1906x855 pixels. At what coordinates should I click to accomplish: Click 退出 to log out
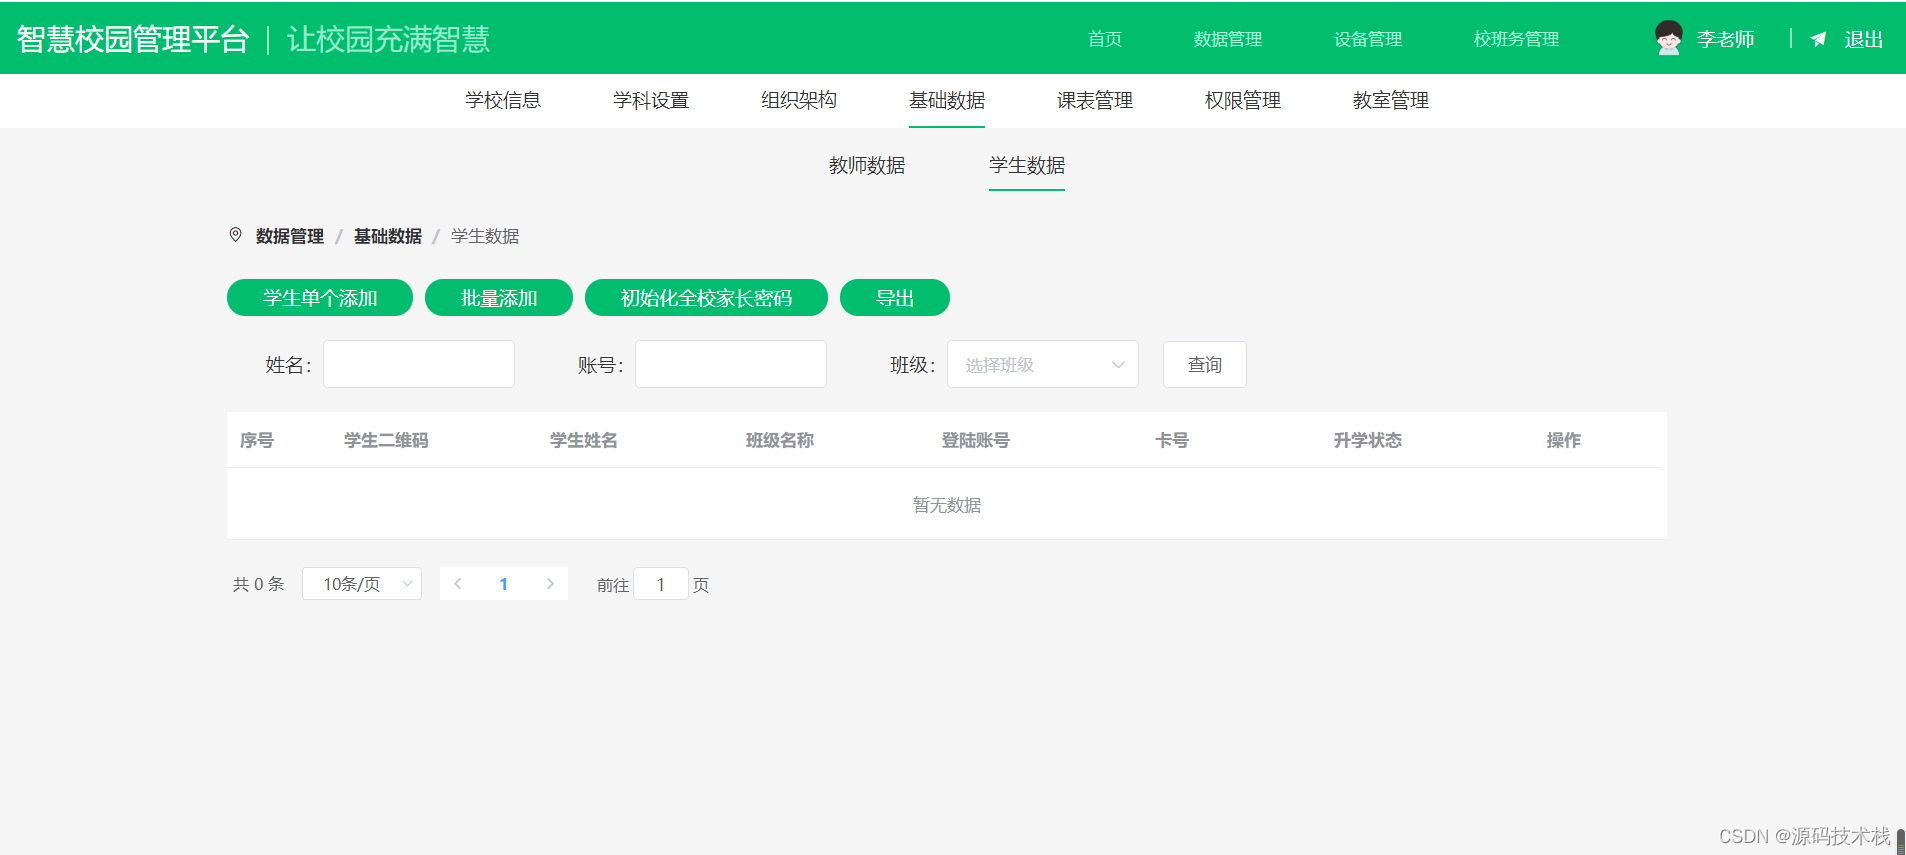pos(1864,39)
